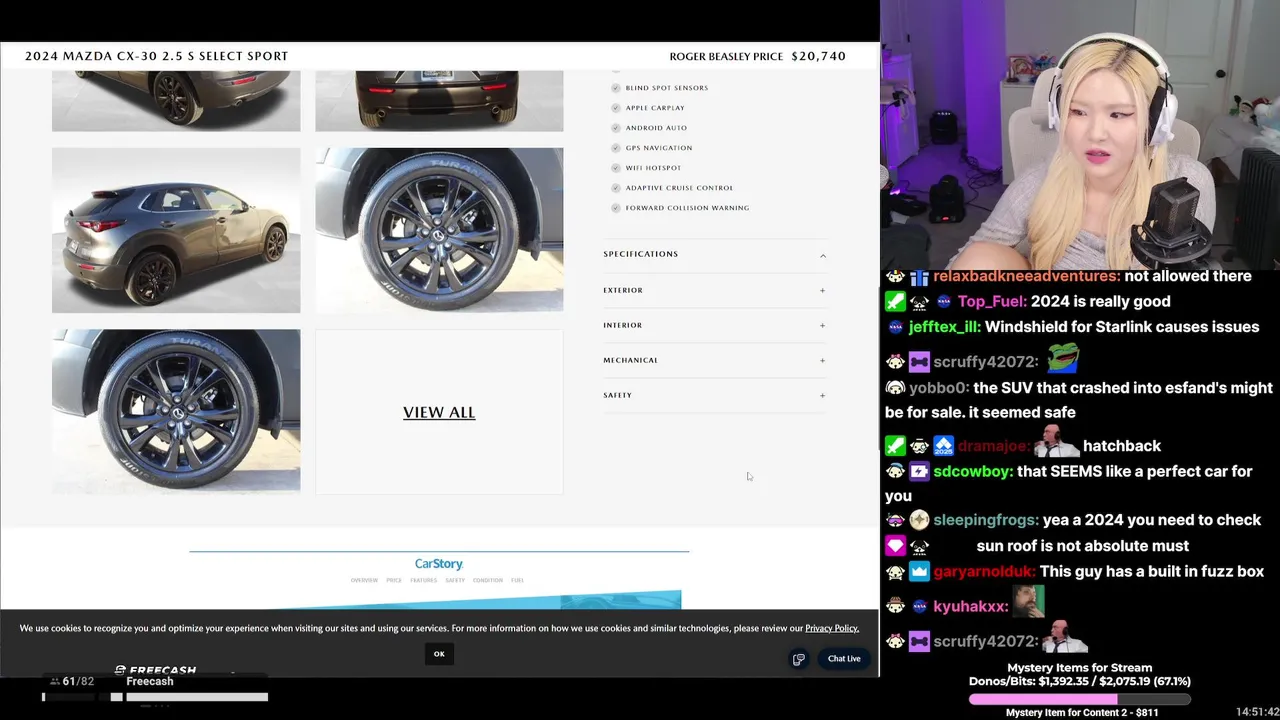Viewport: 1280px width, 720px height.
Task: Click the green sword badge next to Top_Fuel
Action: click(x=895, y=301)
